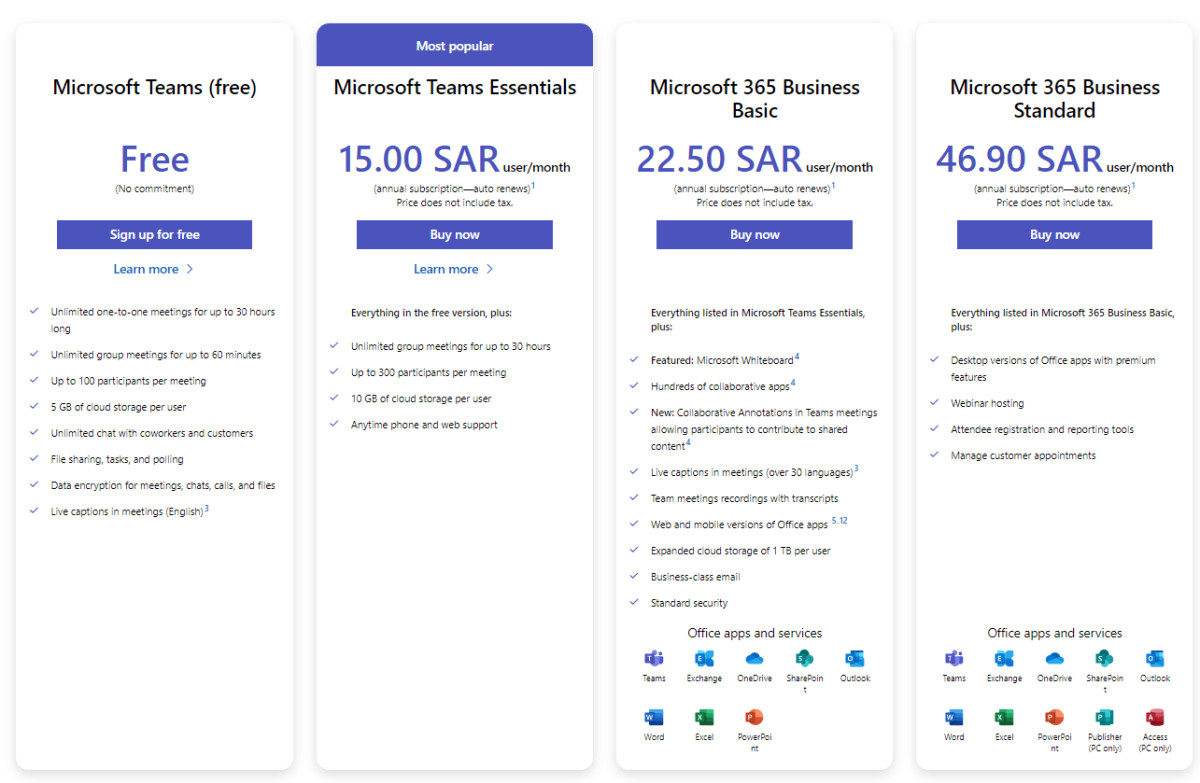Click Teams icon in Business Standard card
The width and height of the screenshot is (1200, 783).
coord(954,659)
